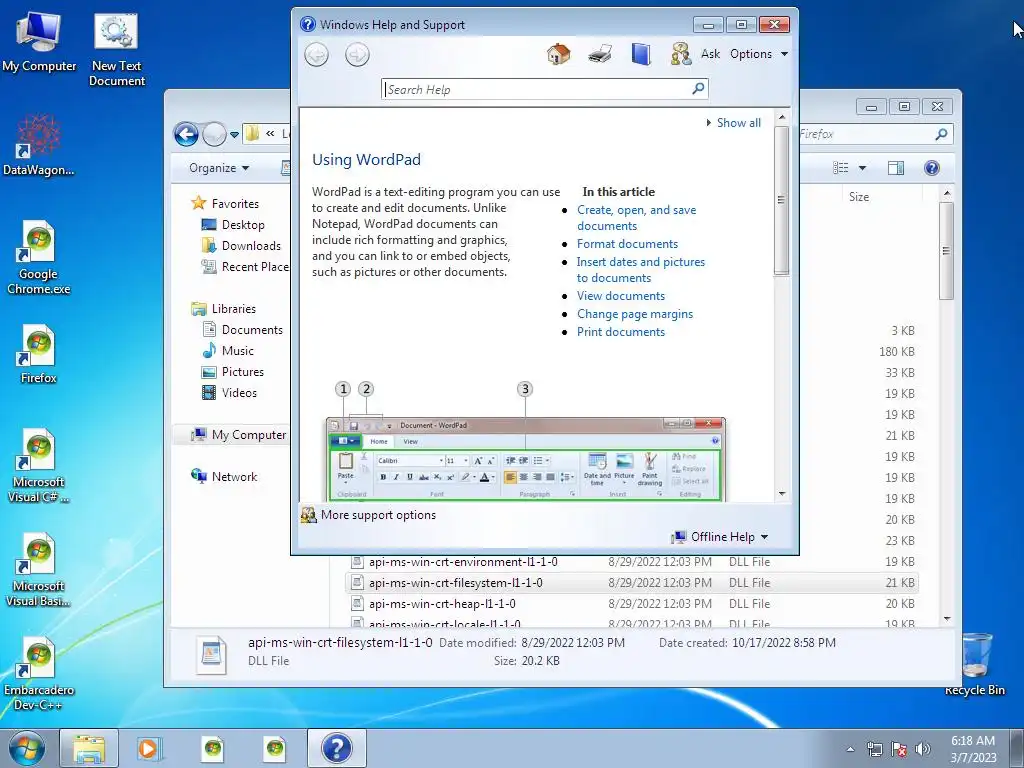Open Downloads in Explorer sidebar
This screenshot has width=1024, height=768.
point(242,246)
